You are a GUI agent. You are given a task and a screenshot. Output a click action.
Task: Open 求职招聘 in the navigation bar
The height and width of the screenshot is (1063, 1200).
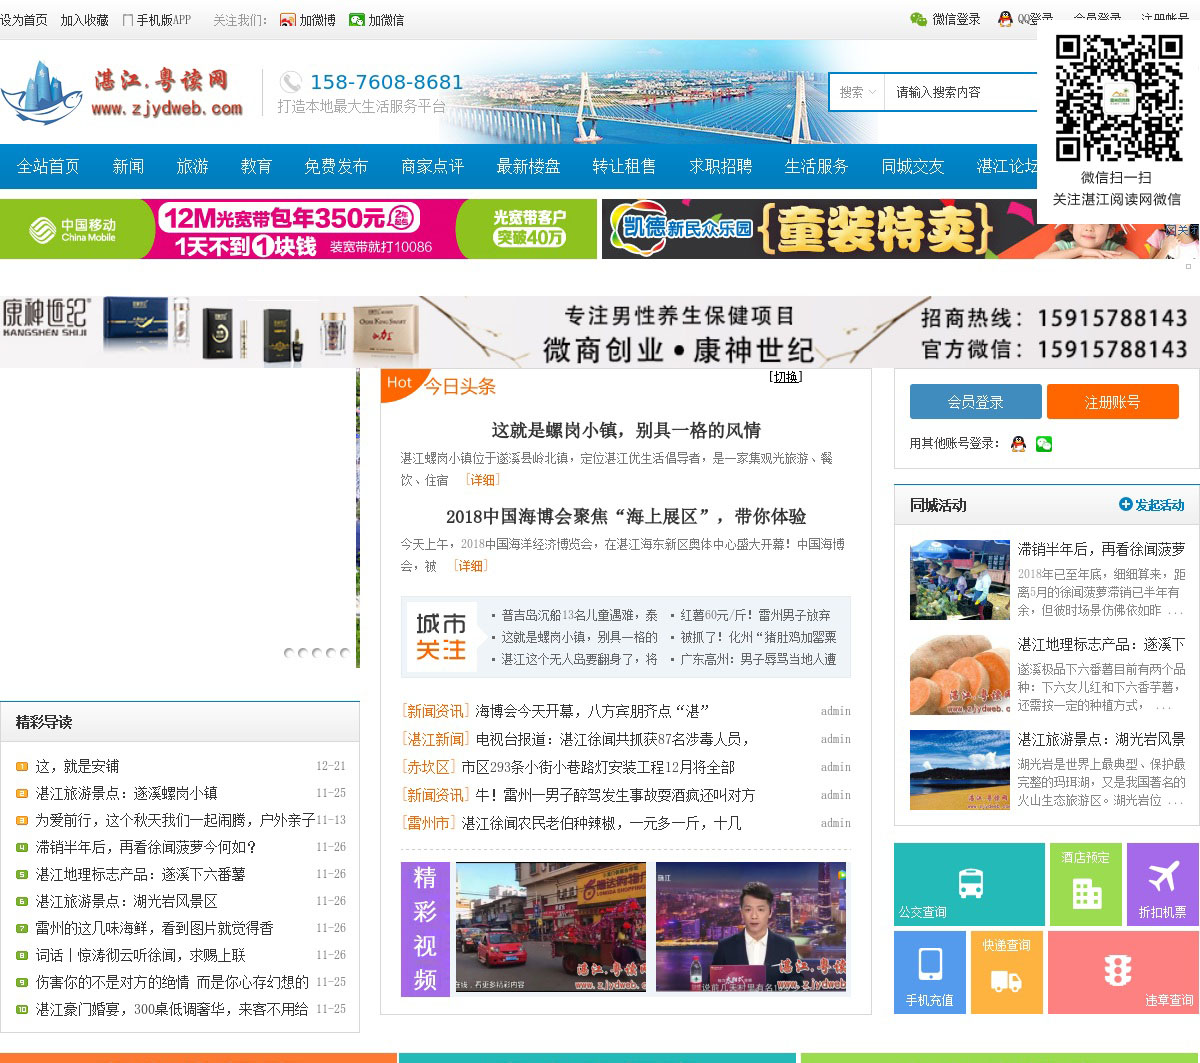[x=720, y=166]
